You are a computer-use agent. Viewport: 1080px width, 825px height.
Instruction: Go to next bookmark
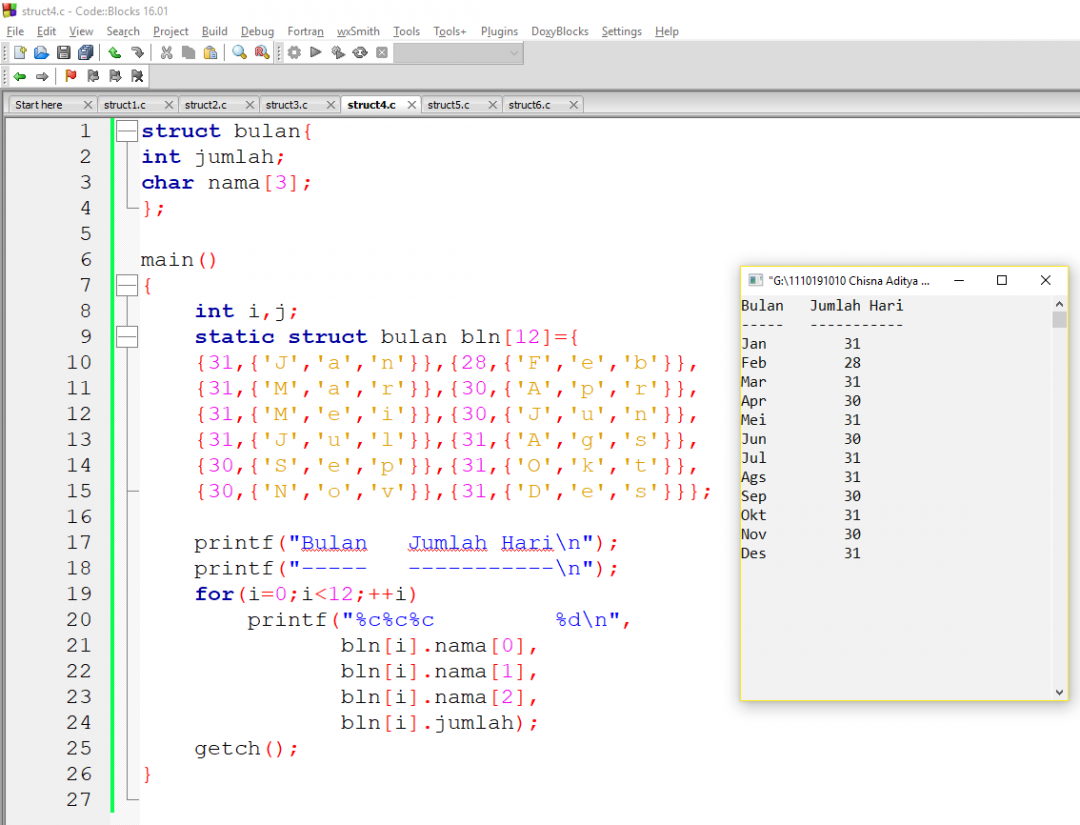pyautogui.click(x=115, y=76)
